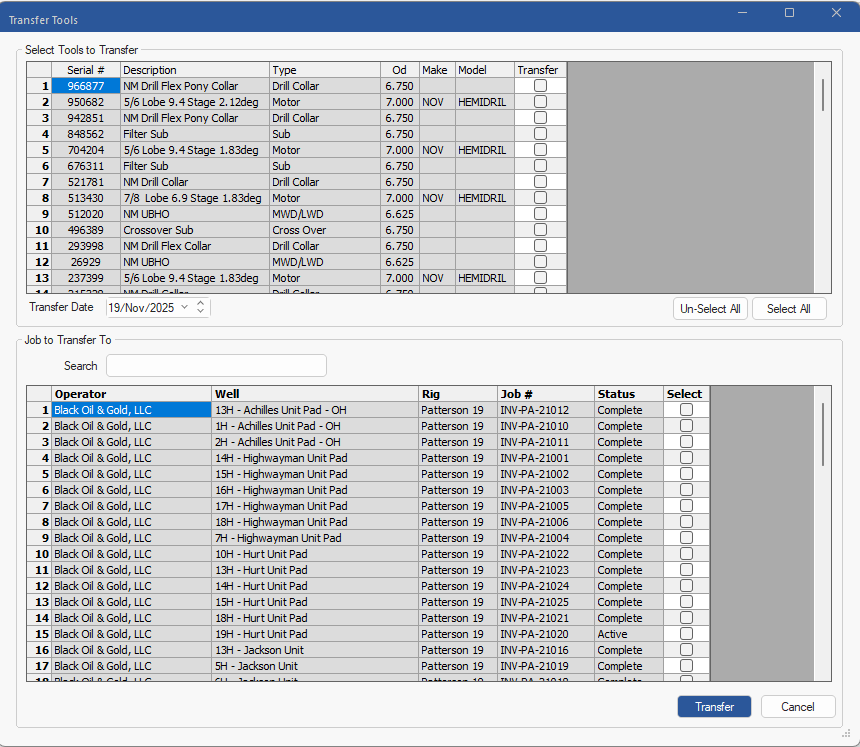Sort tools by Serial # header
This screenshot has width=860, height=747.
[86, 70]
